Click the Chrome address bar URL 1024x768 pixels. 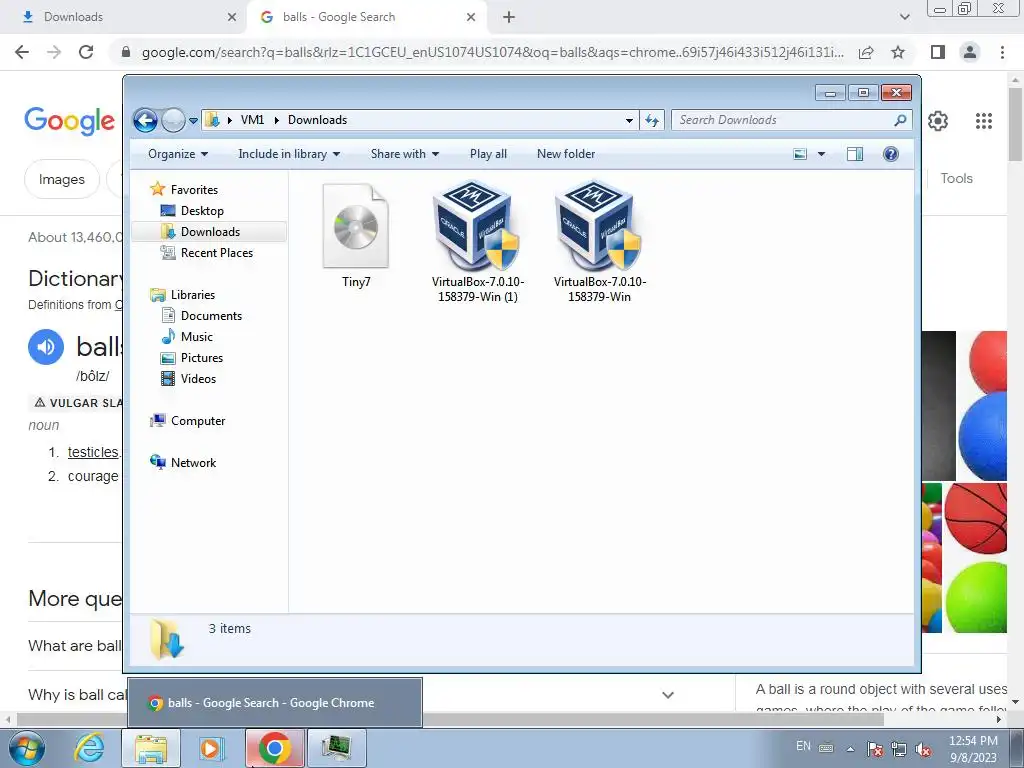pos(492,52)
